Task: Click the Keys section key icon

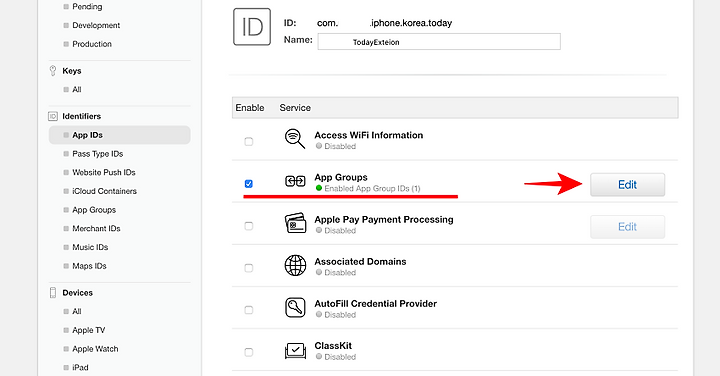Action: (53, 71)
